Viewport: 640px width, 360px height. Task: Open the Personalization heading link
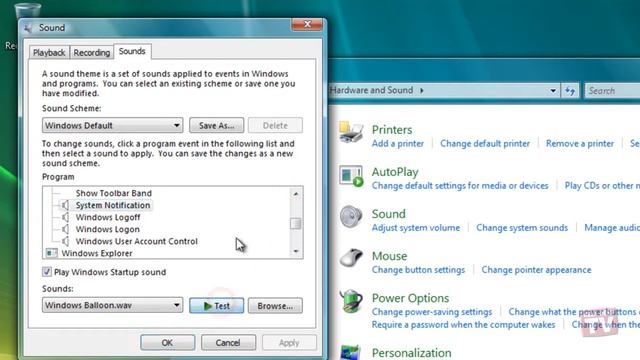pyautogui.click(x=411, y=353)
